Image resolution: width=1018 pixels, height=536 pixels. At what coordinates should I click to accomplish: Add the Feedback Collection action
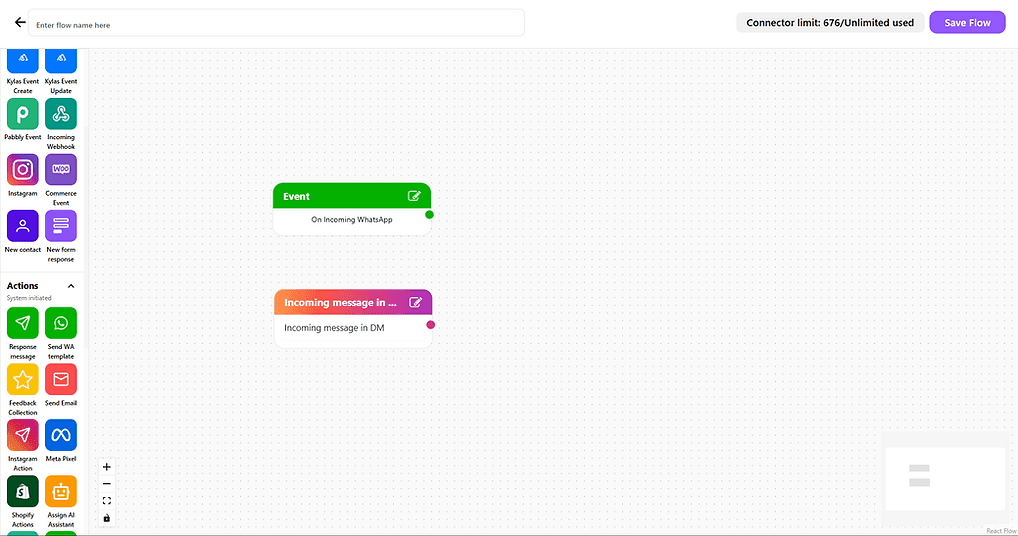point(23,380)
